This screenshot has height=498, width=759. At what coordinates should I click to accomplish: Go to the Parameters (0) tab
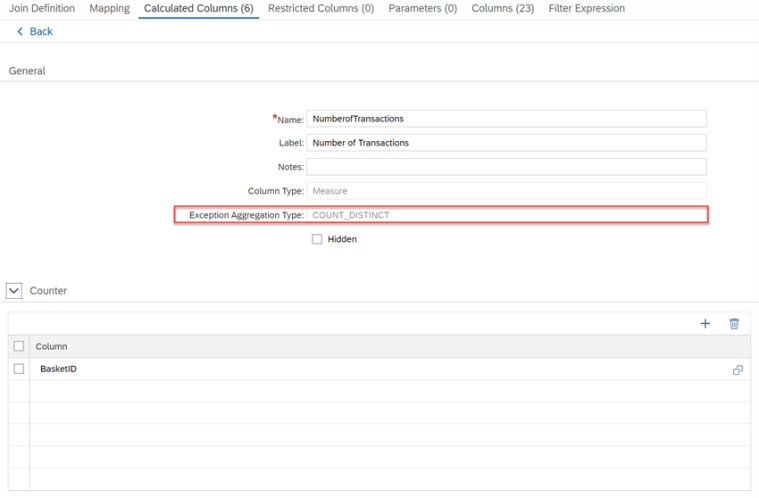[422, 9]
